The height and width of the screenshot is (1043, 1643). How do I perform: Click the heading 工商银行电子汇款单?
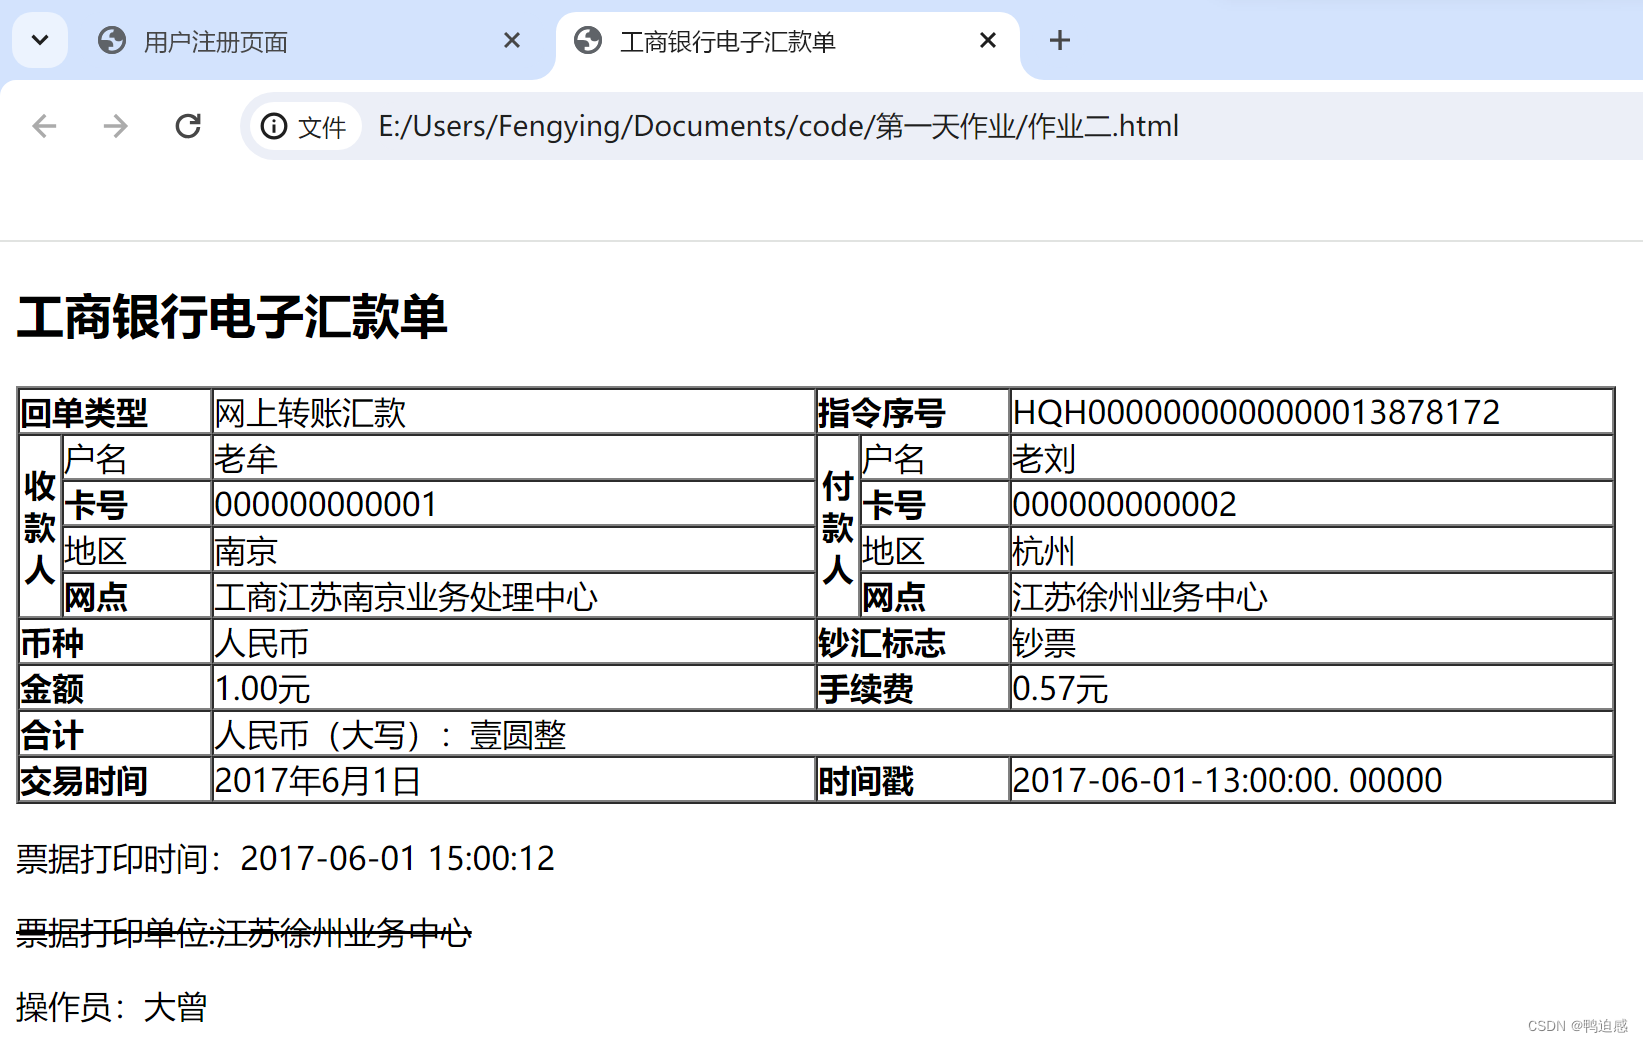[x=232, y=317]
